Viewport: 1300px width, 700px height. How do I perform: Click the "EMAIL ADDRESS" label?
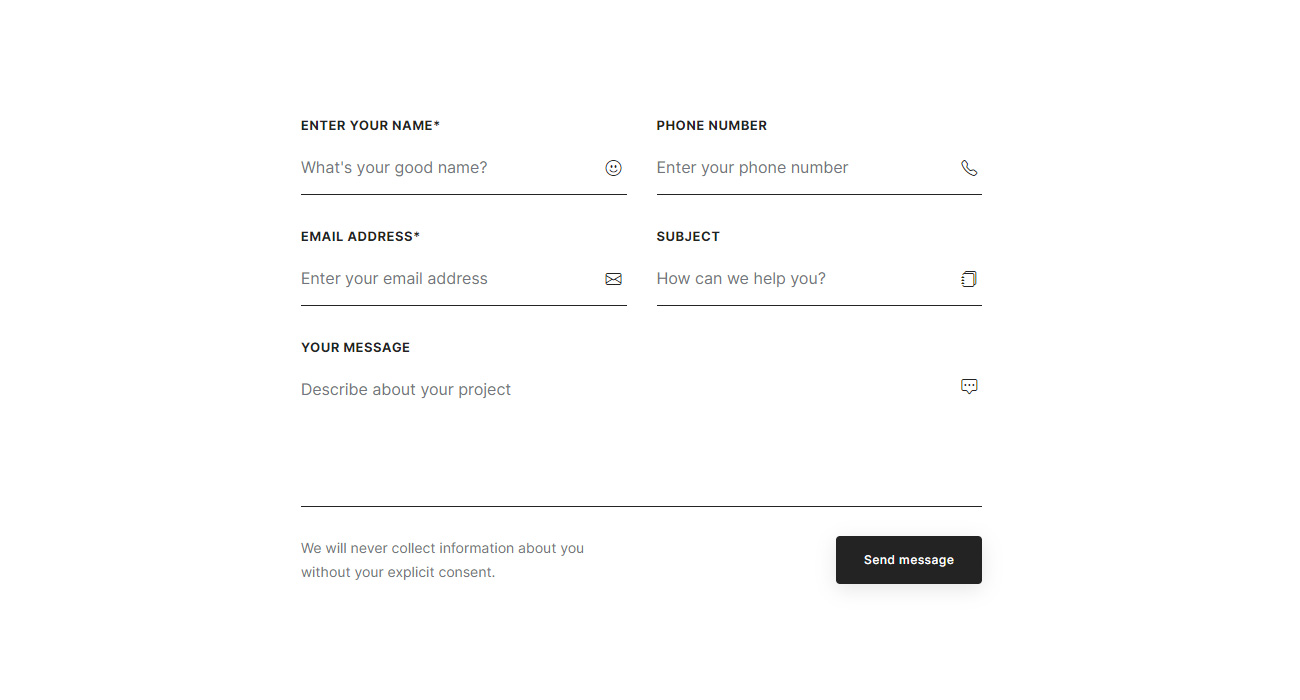(x=356, y=237)
